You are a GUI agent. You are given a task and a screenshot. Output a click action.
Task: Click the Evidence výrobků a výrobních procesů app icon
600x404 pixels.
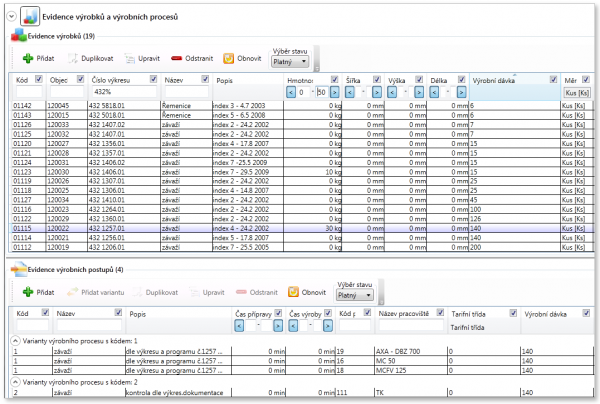(x=31, y=16)
